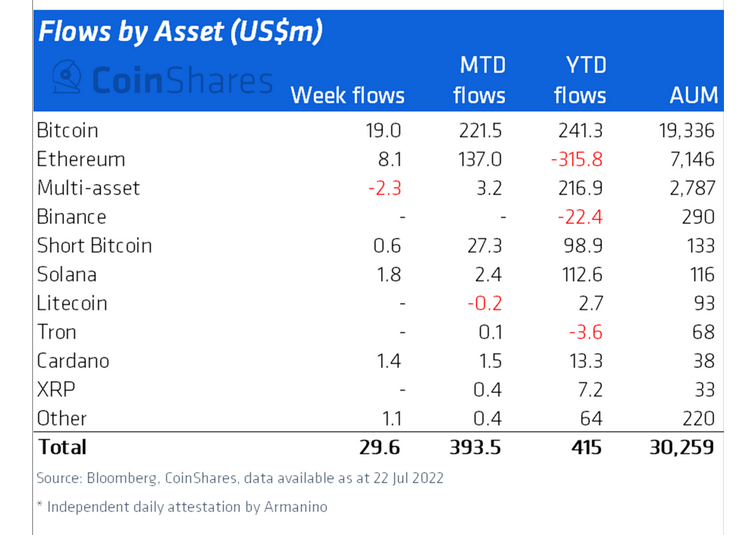Select the Bitcoin row label
The height and width of the screenshot is (535, 741).
point(67,130)
